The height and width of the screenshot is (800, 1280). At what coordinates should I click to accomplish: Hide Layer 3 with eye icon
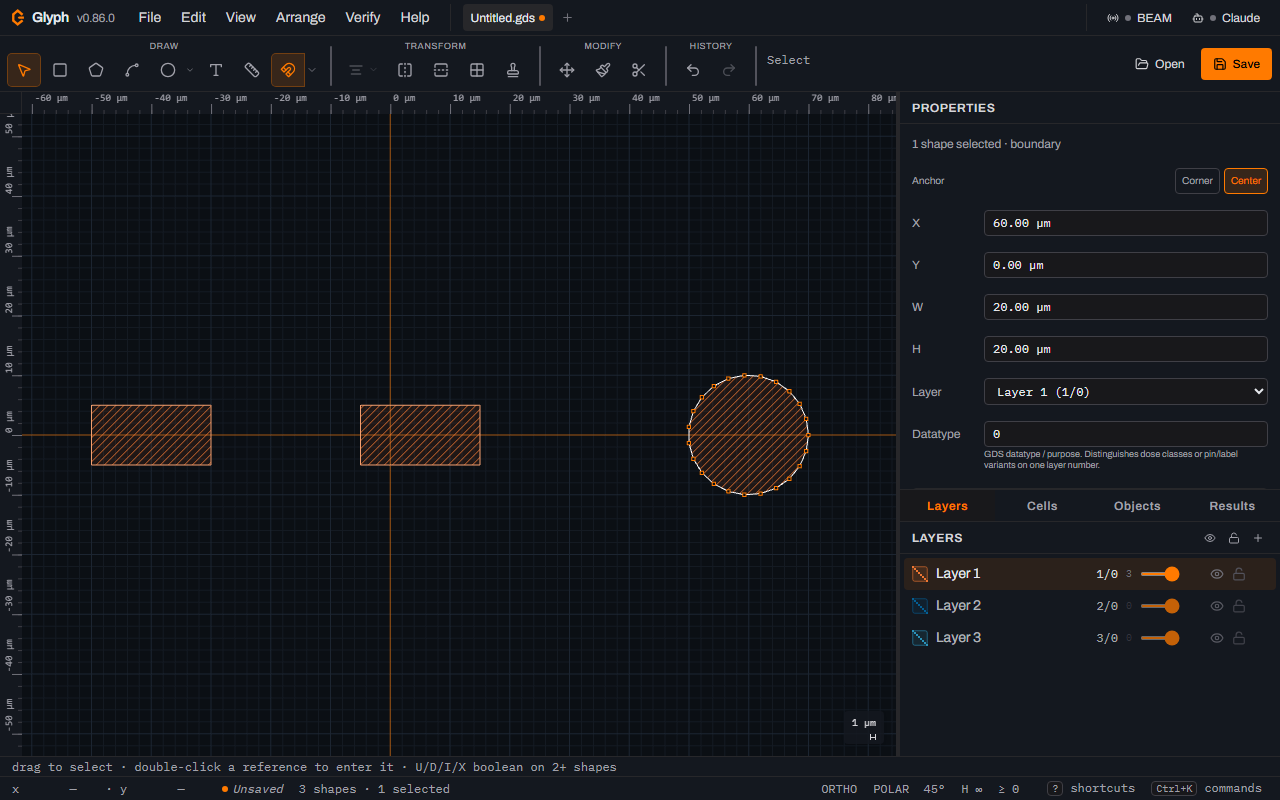coord(1217,638)
